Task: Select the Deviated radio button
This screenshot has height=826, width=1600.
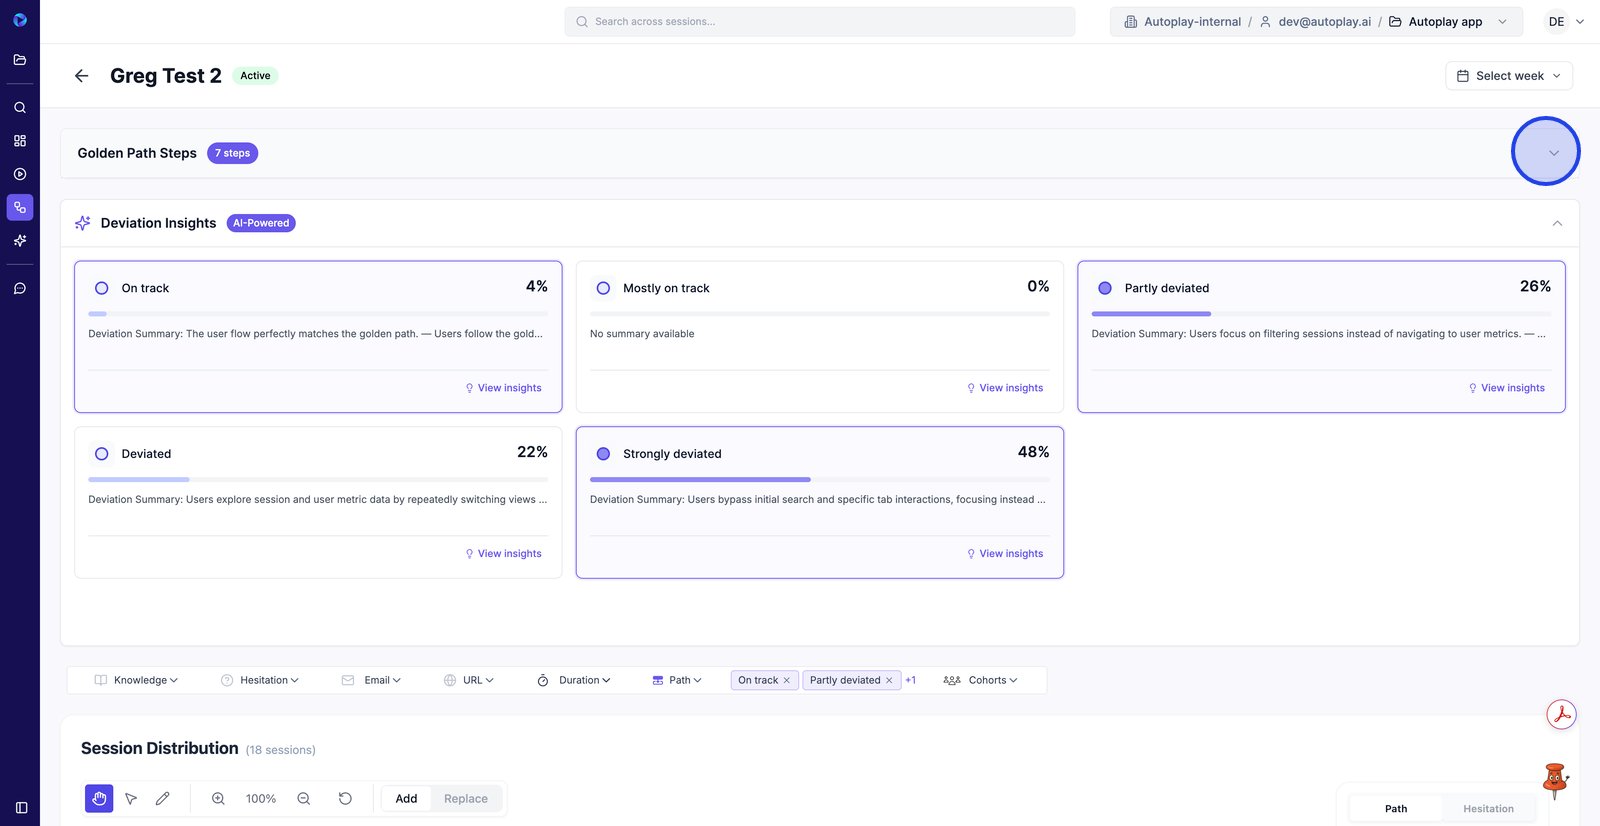Action: point(102,454)
